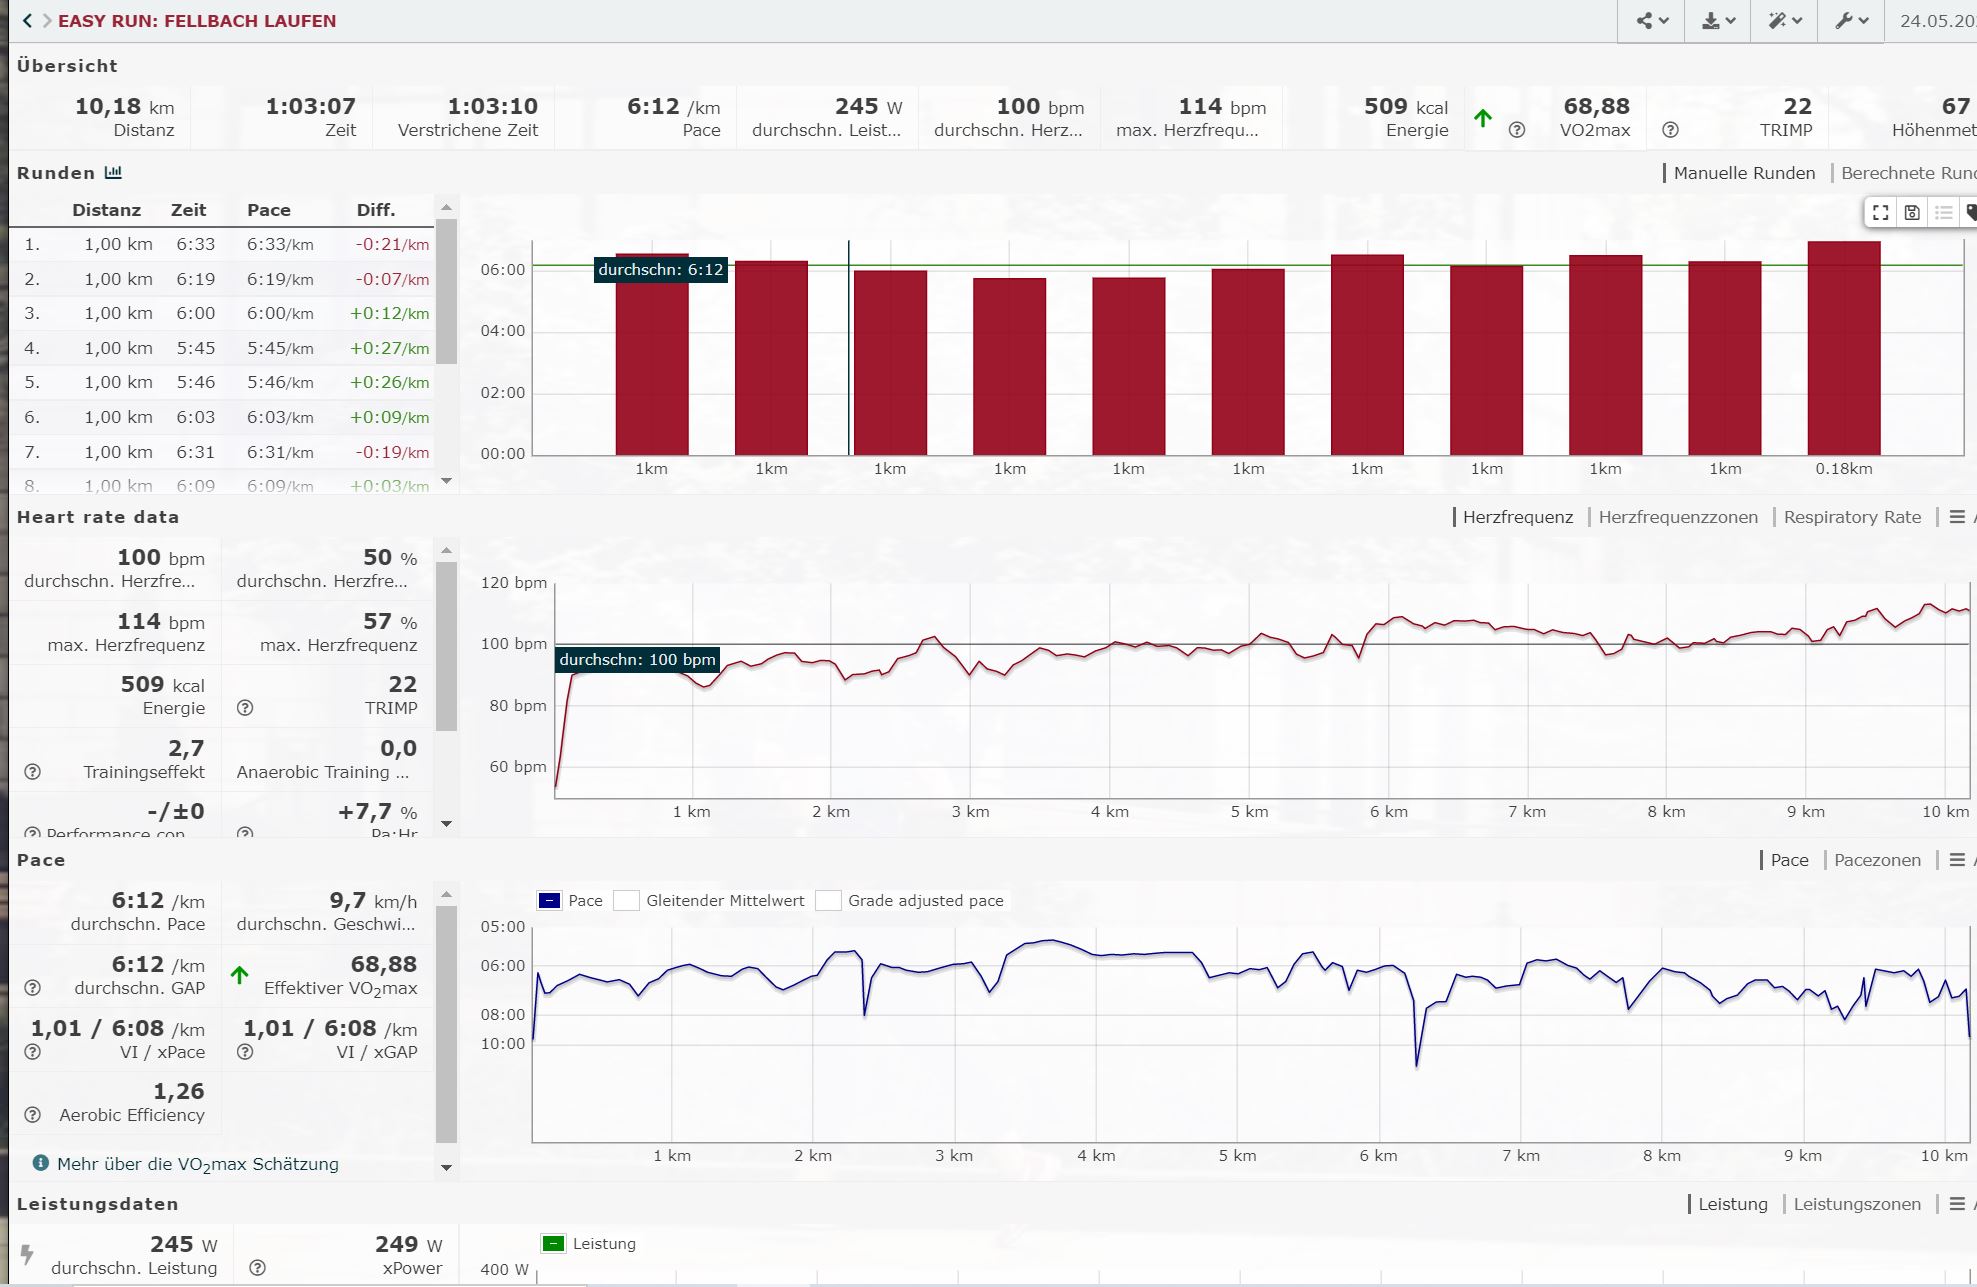Toggle the Grade adjusted pace checkbox
Screen dimensions: 1977x1287
pyautogui.click(x=828, y=901)
